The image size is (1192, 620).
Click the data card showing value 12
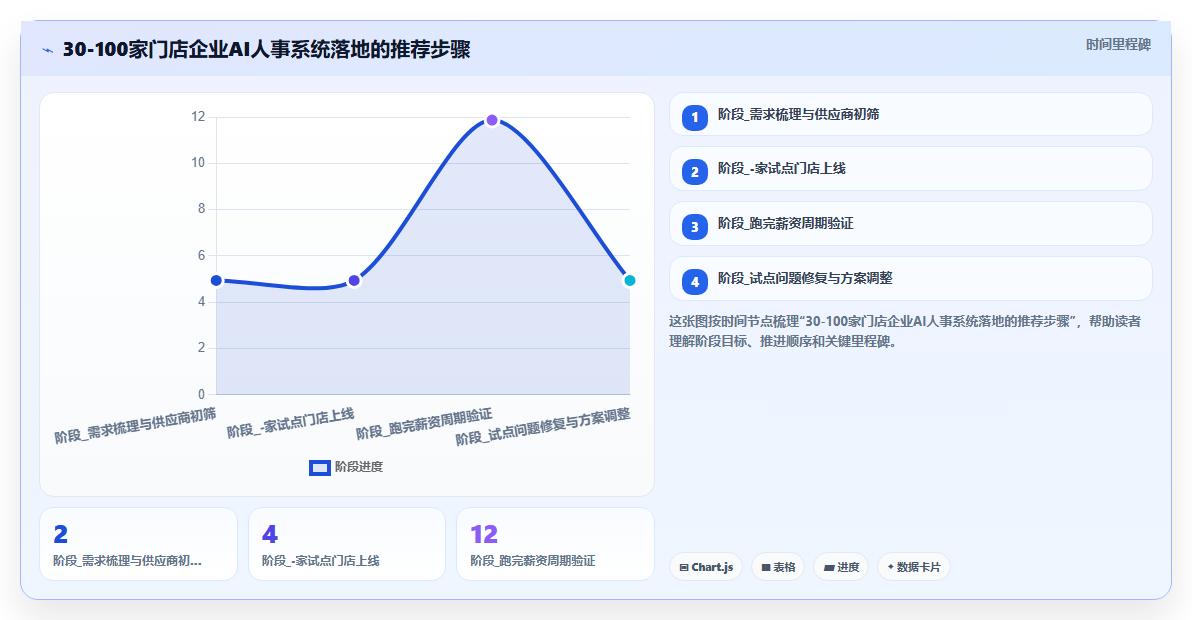pos(555,544)
